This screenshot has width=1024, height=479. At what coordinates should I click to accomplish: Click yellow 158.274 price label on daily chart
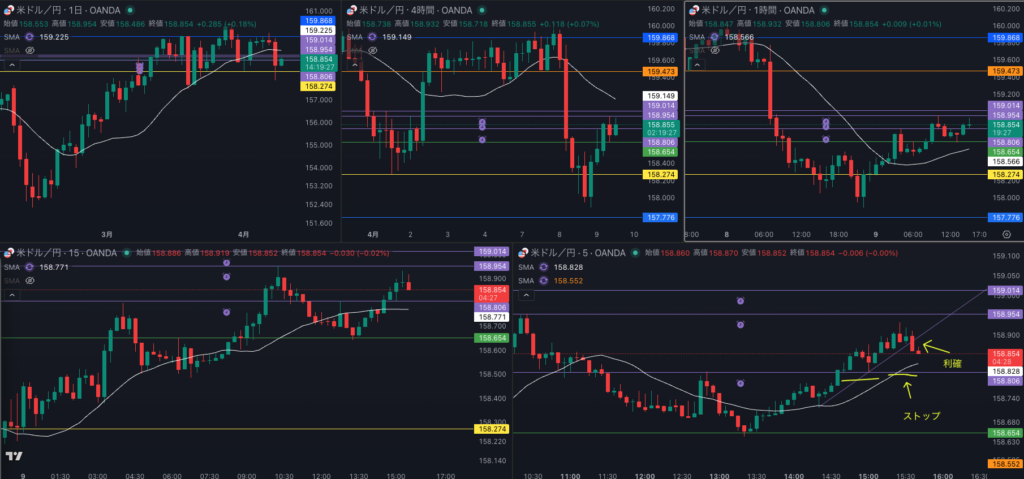click(x=317, y=87)
